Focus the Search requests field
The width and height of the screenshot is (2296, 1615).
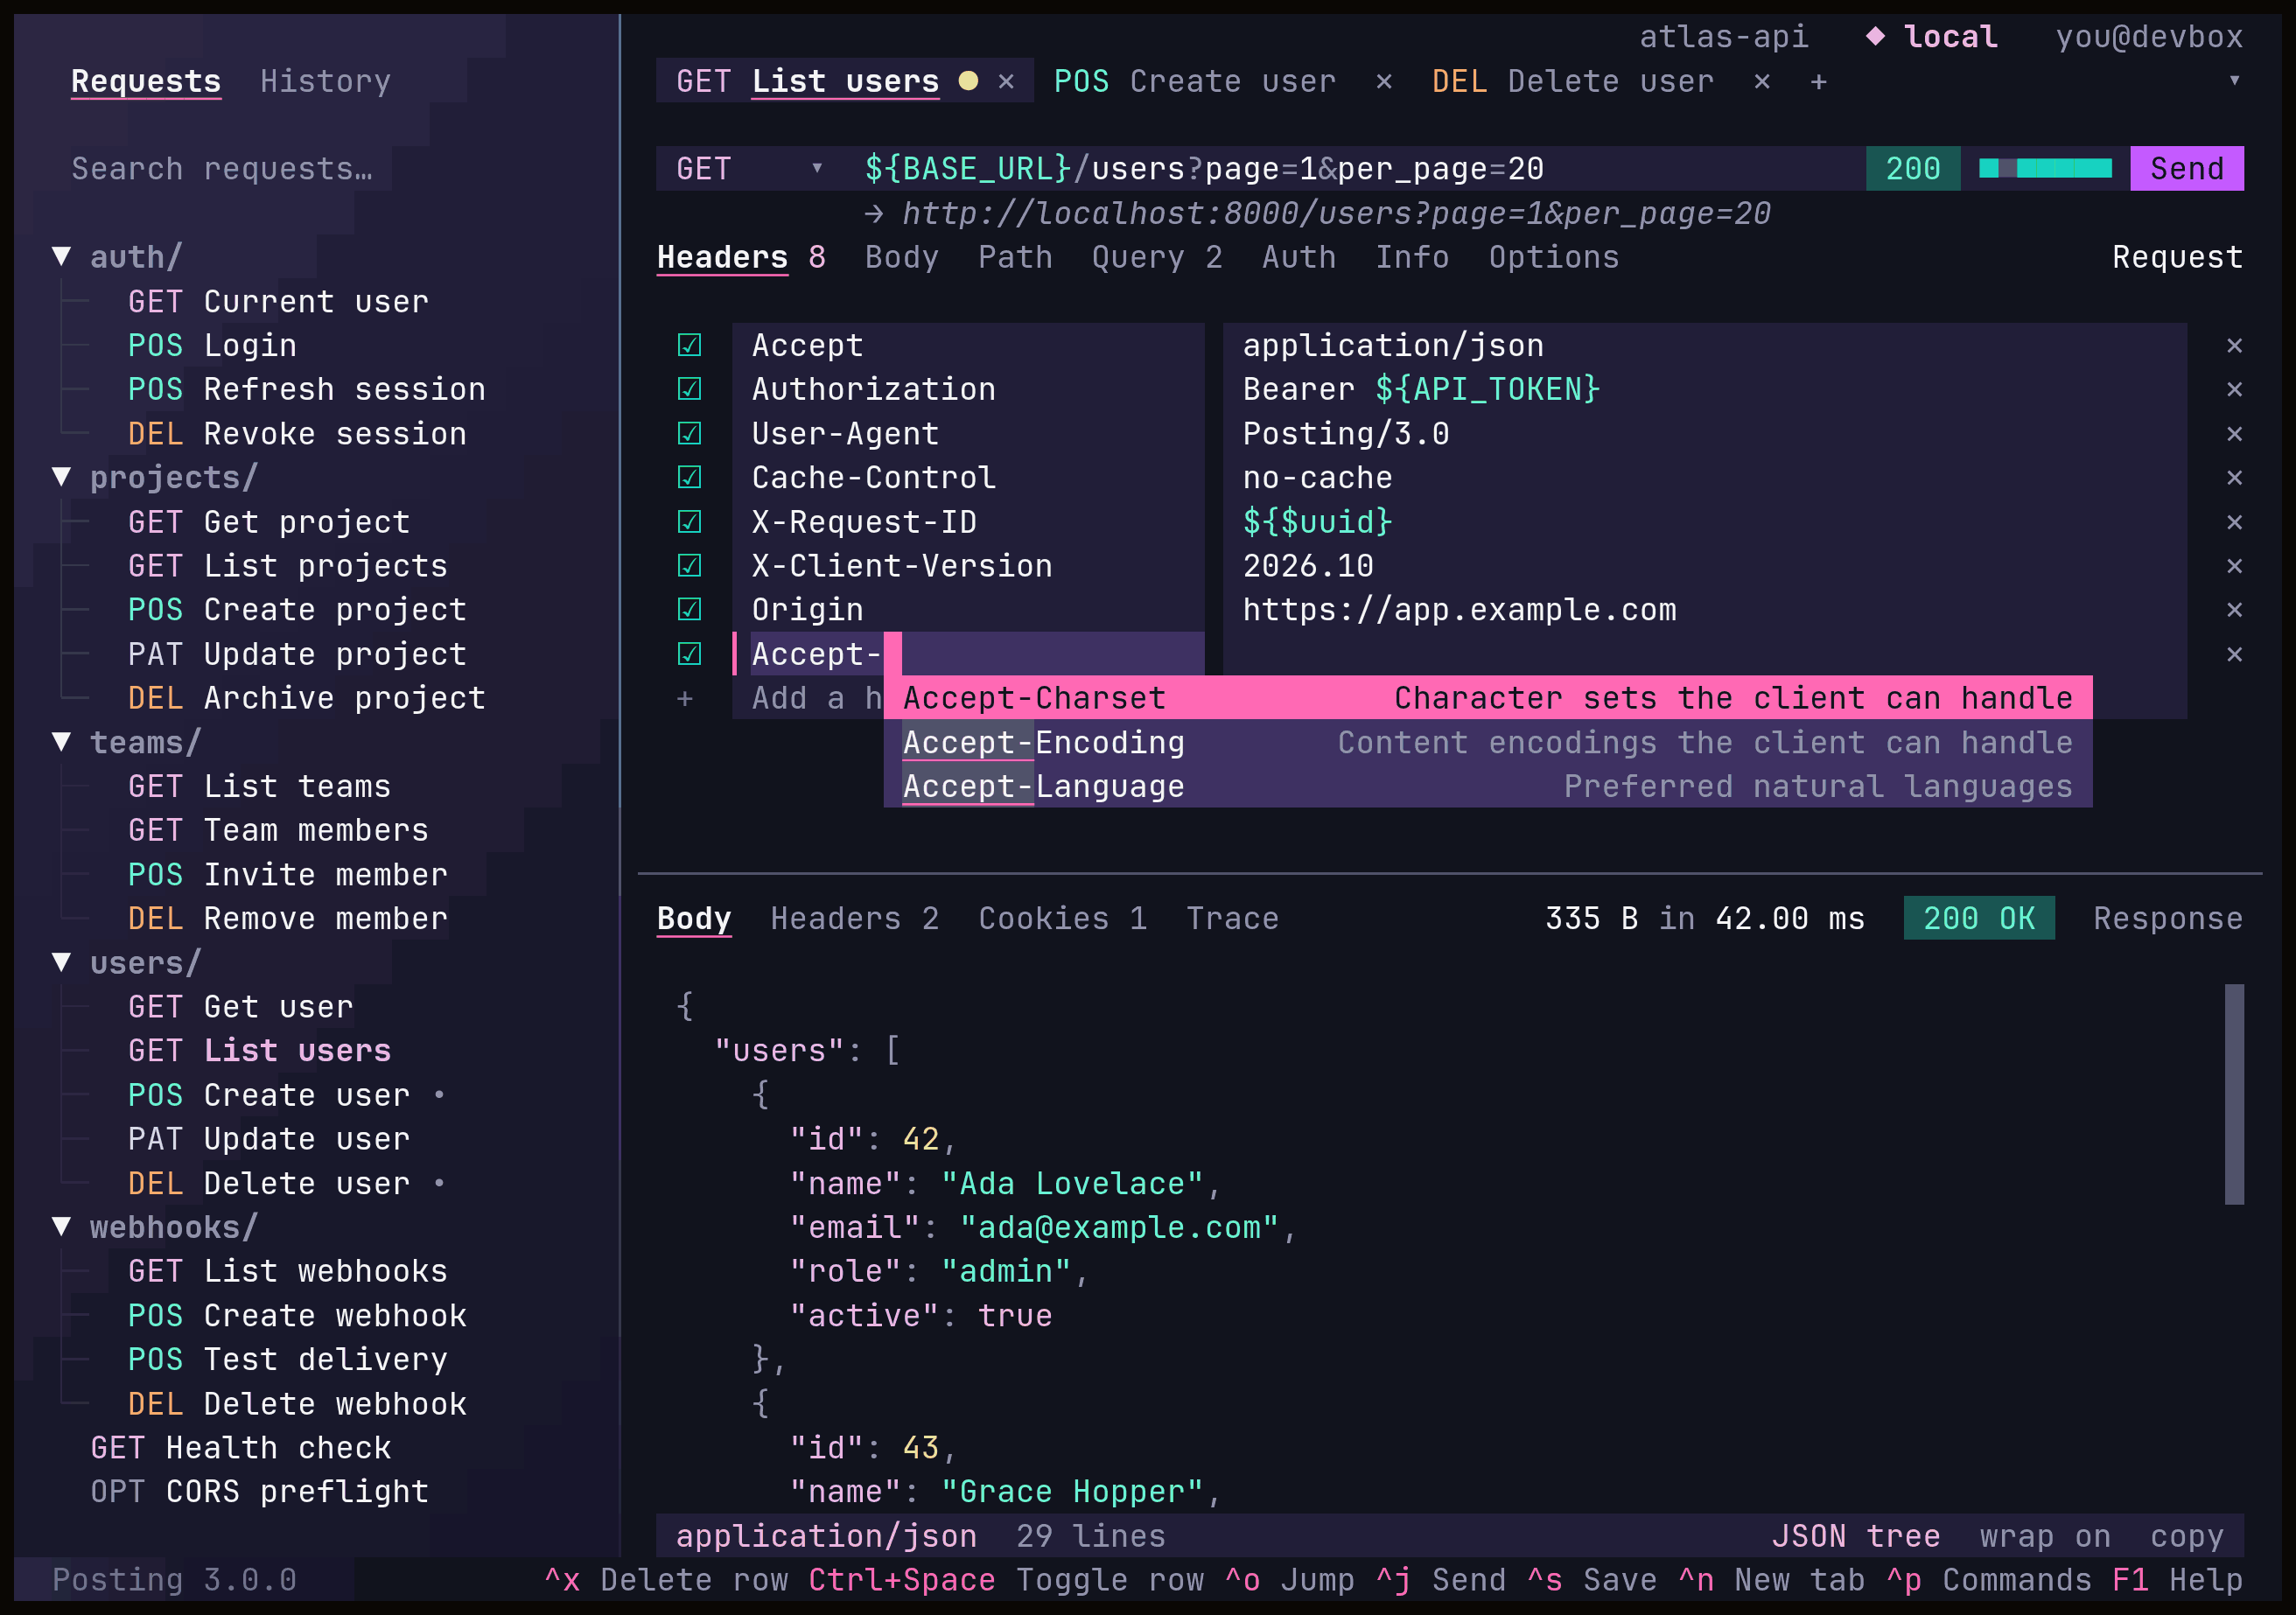222,169
